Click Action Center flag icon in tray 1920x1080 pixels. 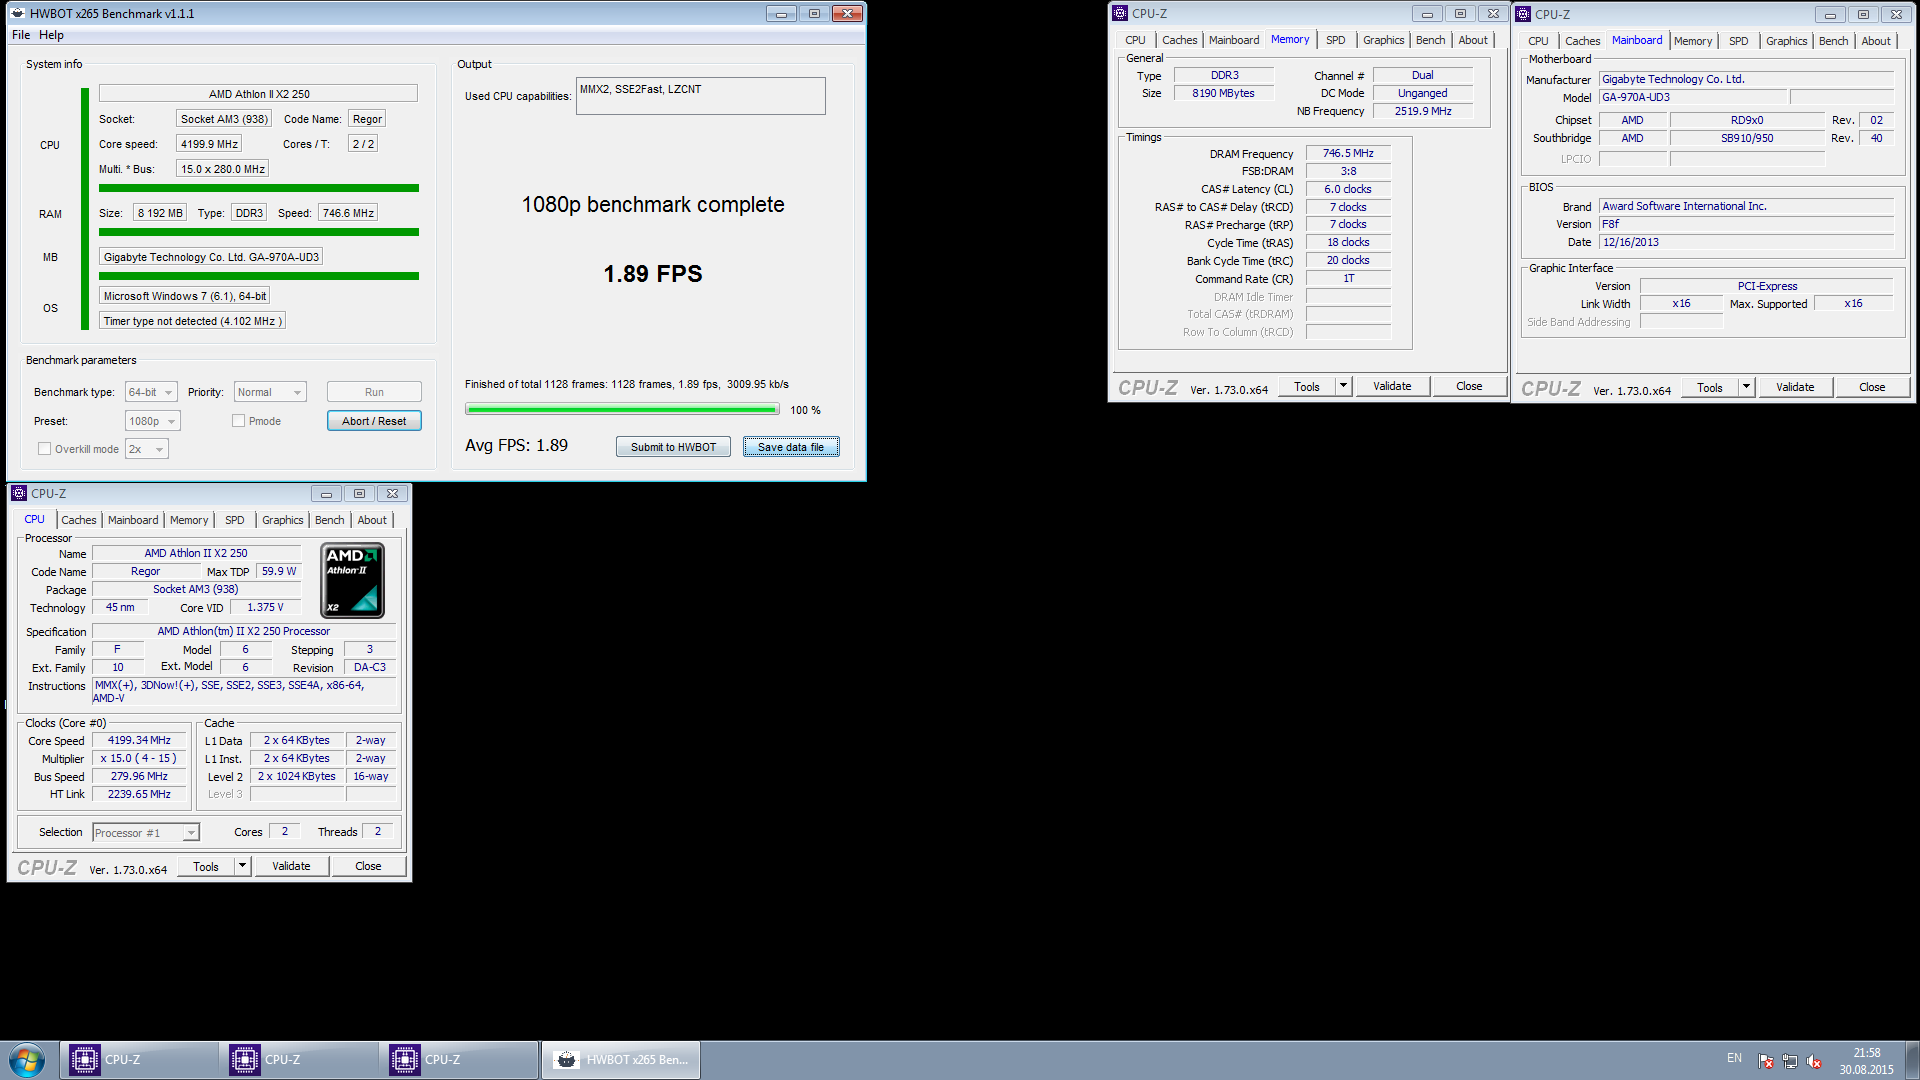(x=1766, y=1061)
